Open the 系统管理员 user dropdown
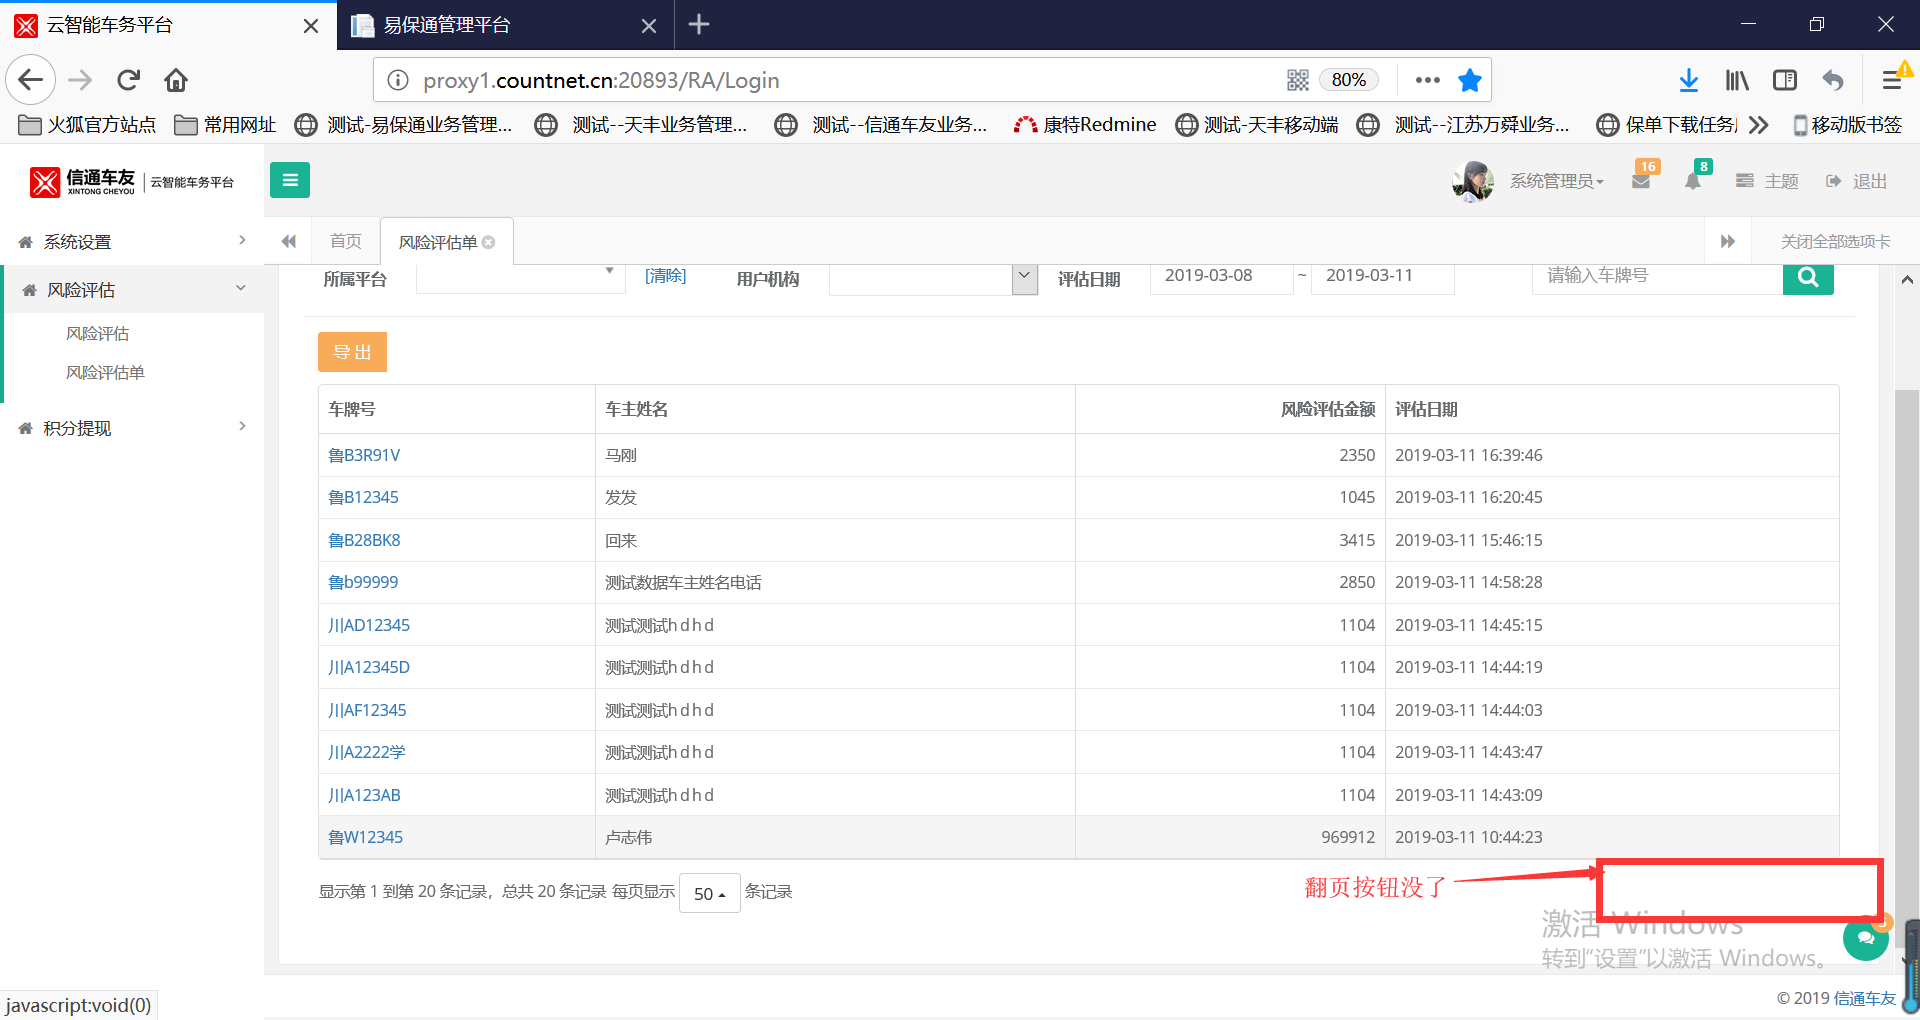 [x=1556, y=181]
